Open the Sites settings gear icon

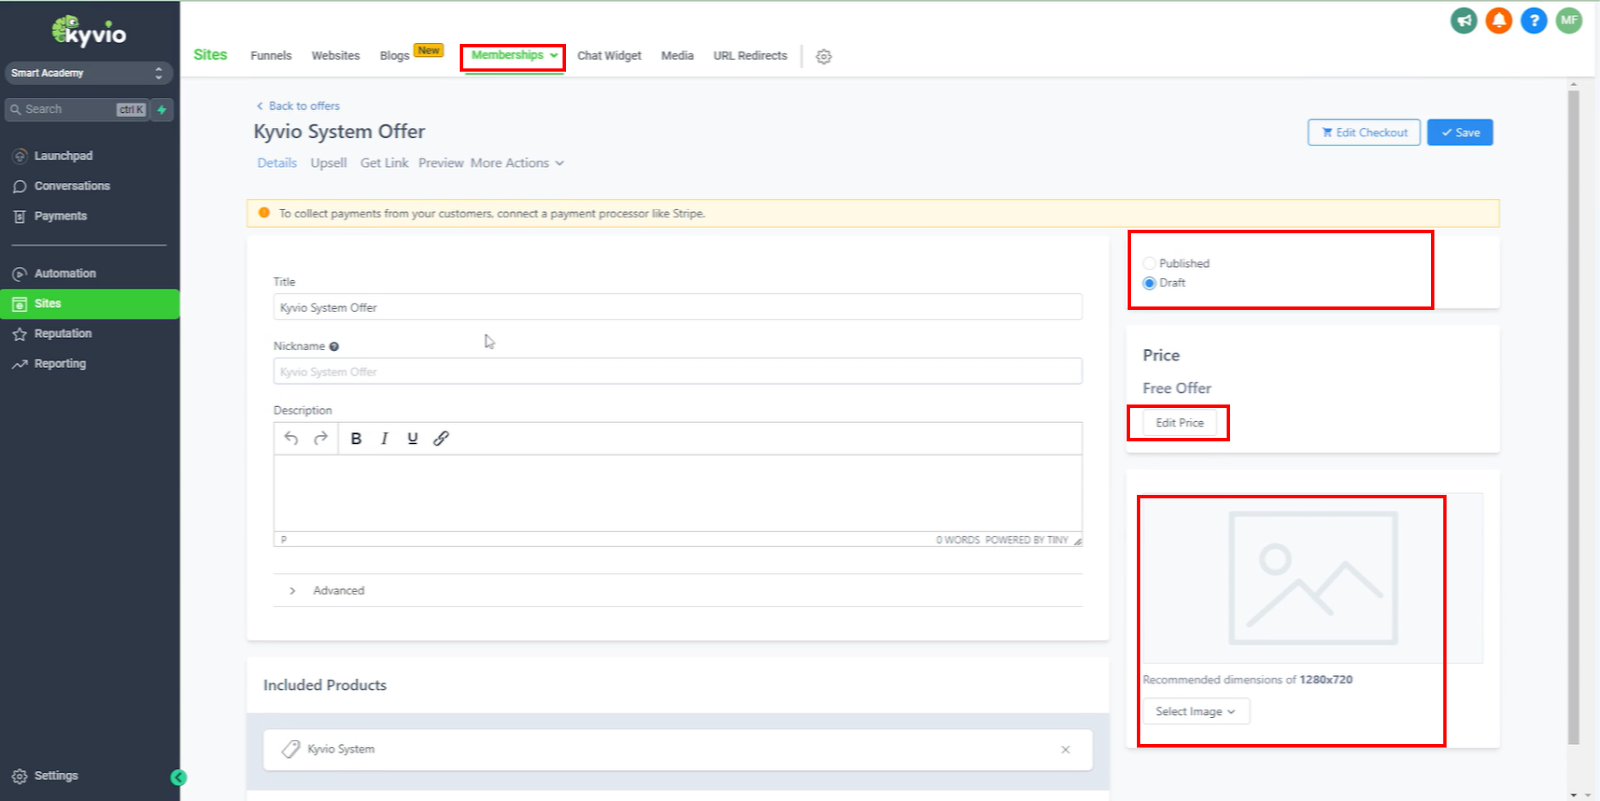tap(824, 57)
